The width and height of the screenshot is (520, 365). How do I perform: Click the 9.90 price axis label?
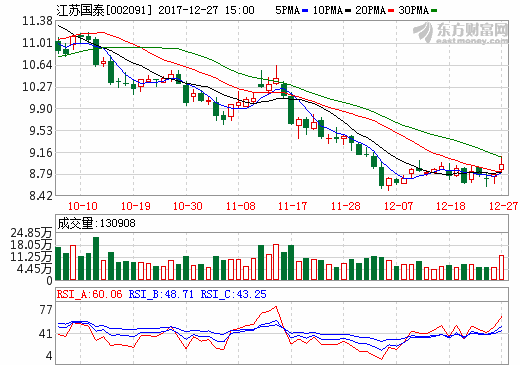click(41, 109)
